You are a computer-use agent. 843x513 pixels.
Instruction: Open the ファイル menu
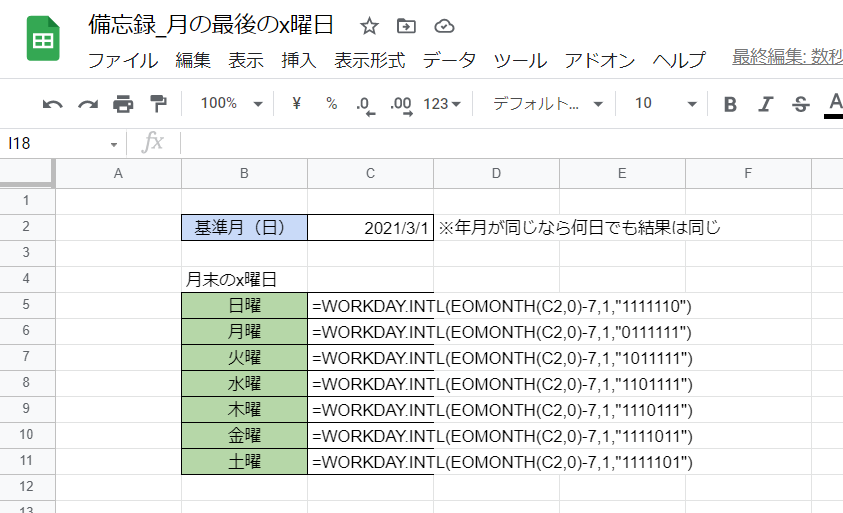[x=123, y=60]
